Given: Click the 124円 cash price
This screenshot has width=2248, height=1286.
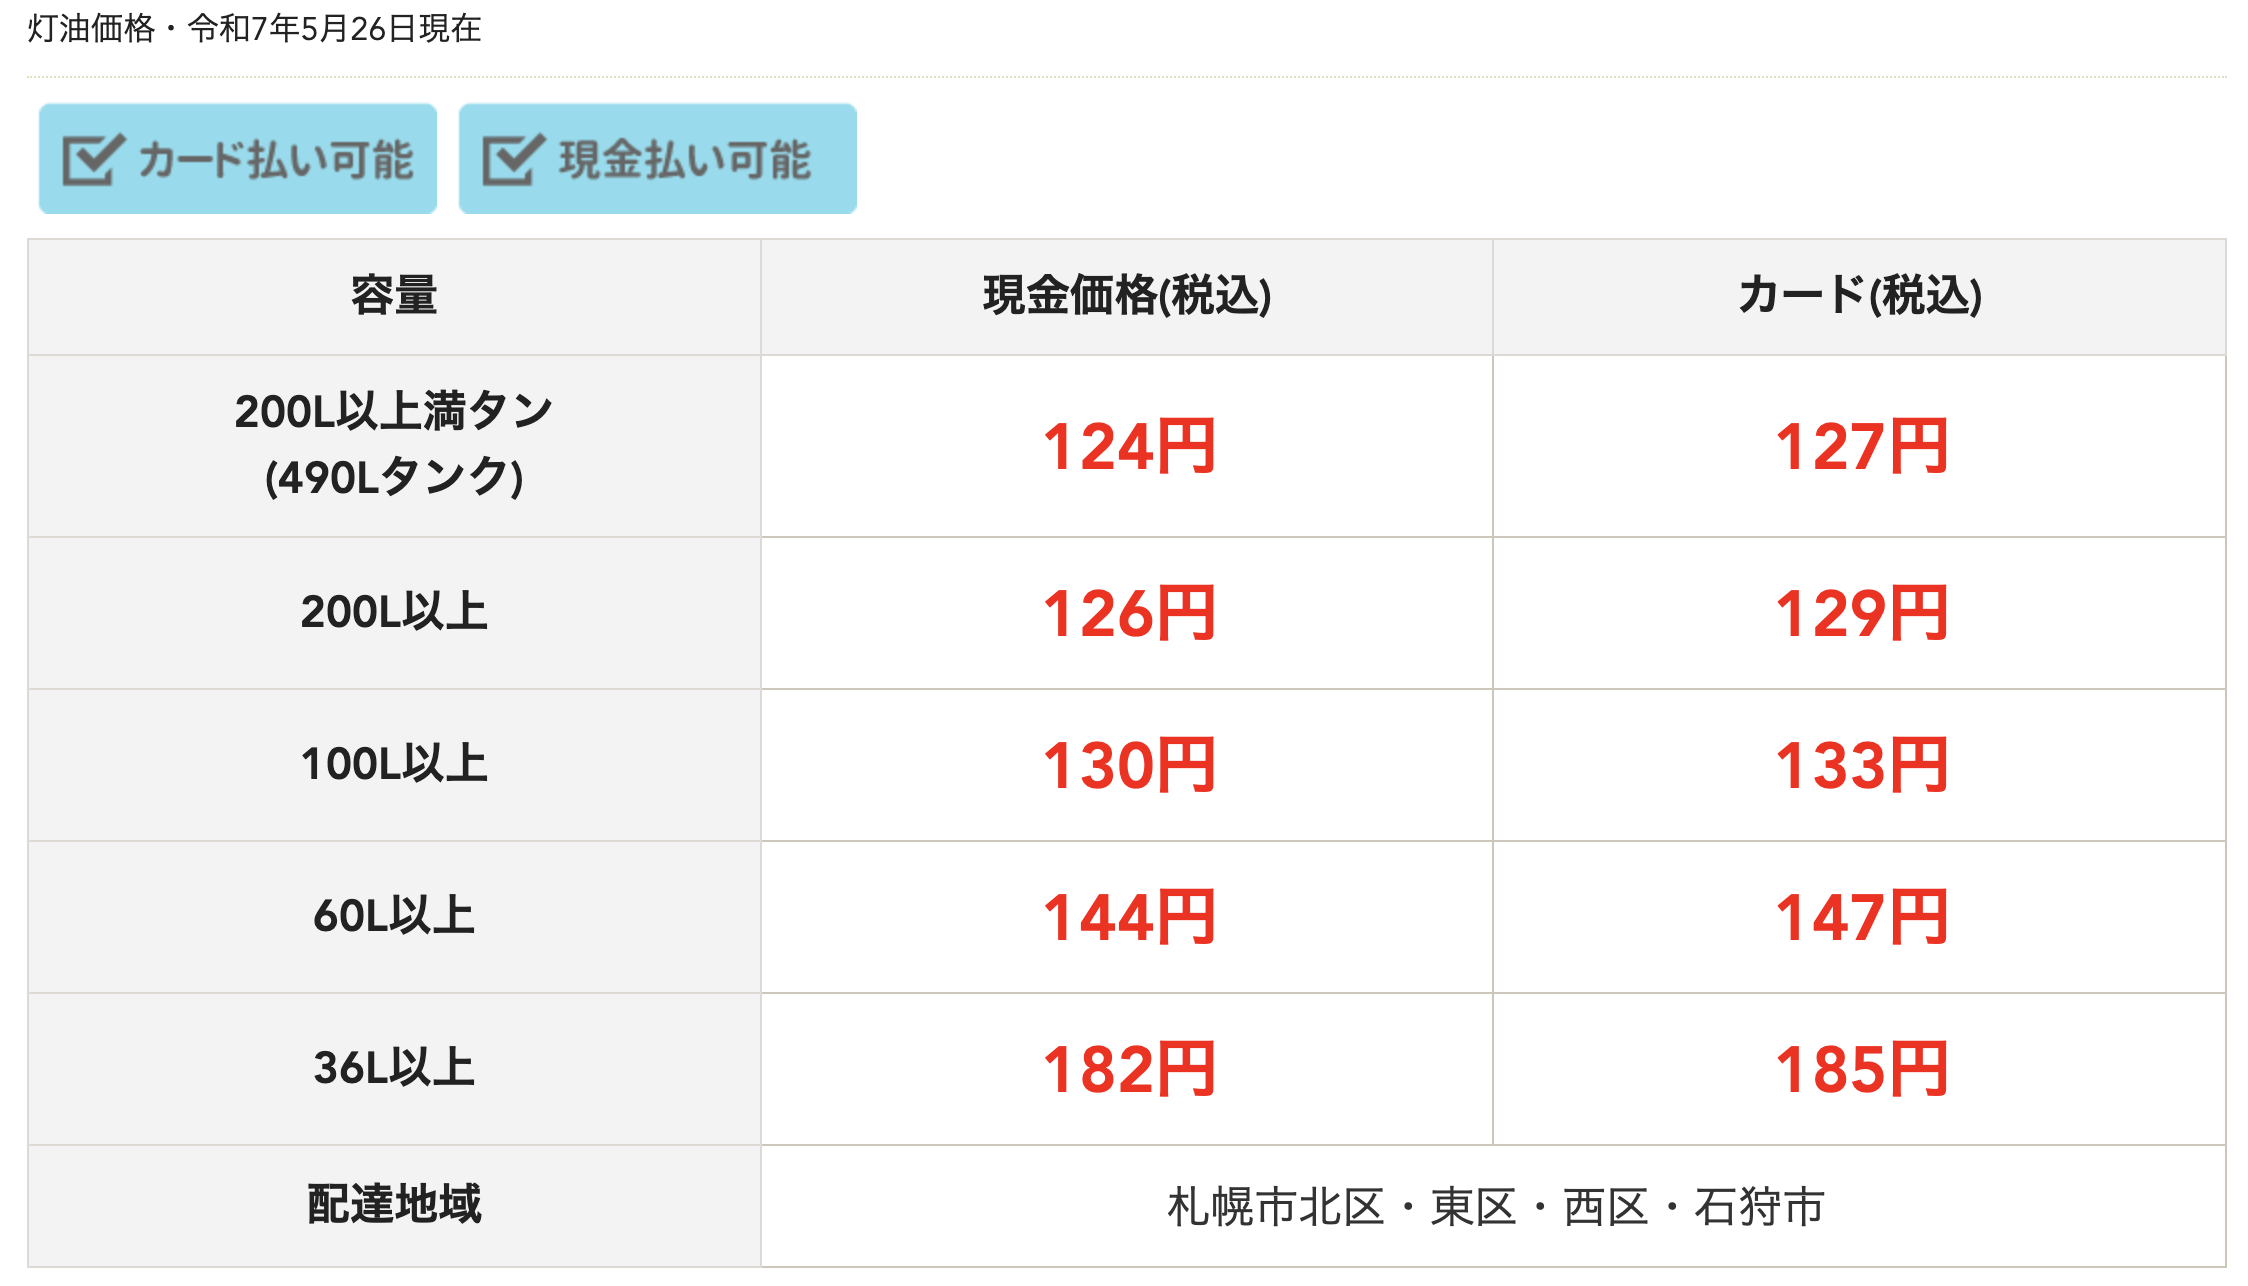Looking at the screenshot, I should [1129, 447].
